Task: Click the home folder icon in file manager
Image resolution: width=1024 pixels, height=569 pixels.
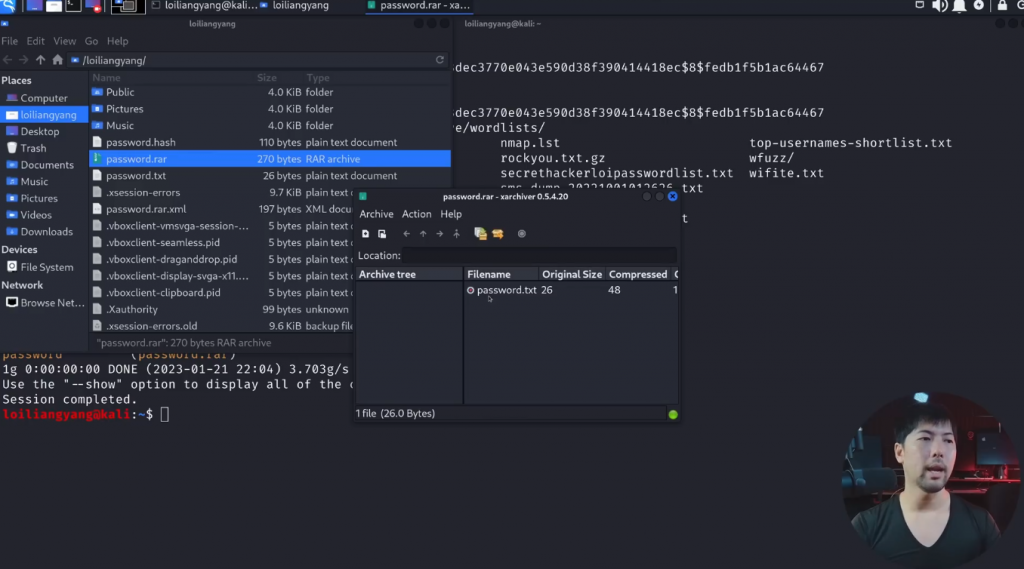Action: 58,60
